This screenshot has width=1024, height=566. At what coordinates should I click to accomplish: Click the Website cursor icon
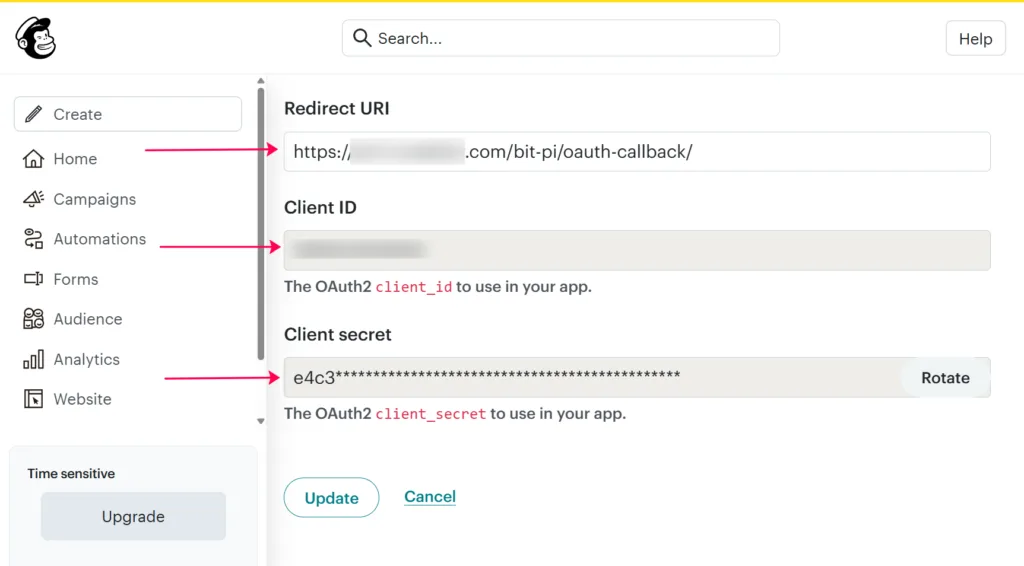point(33,399)
